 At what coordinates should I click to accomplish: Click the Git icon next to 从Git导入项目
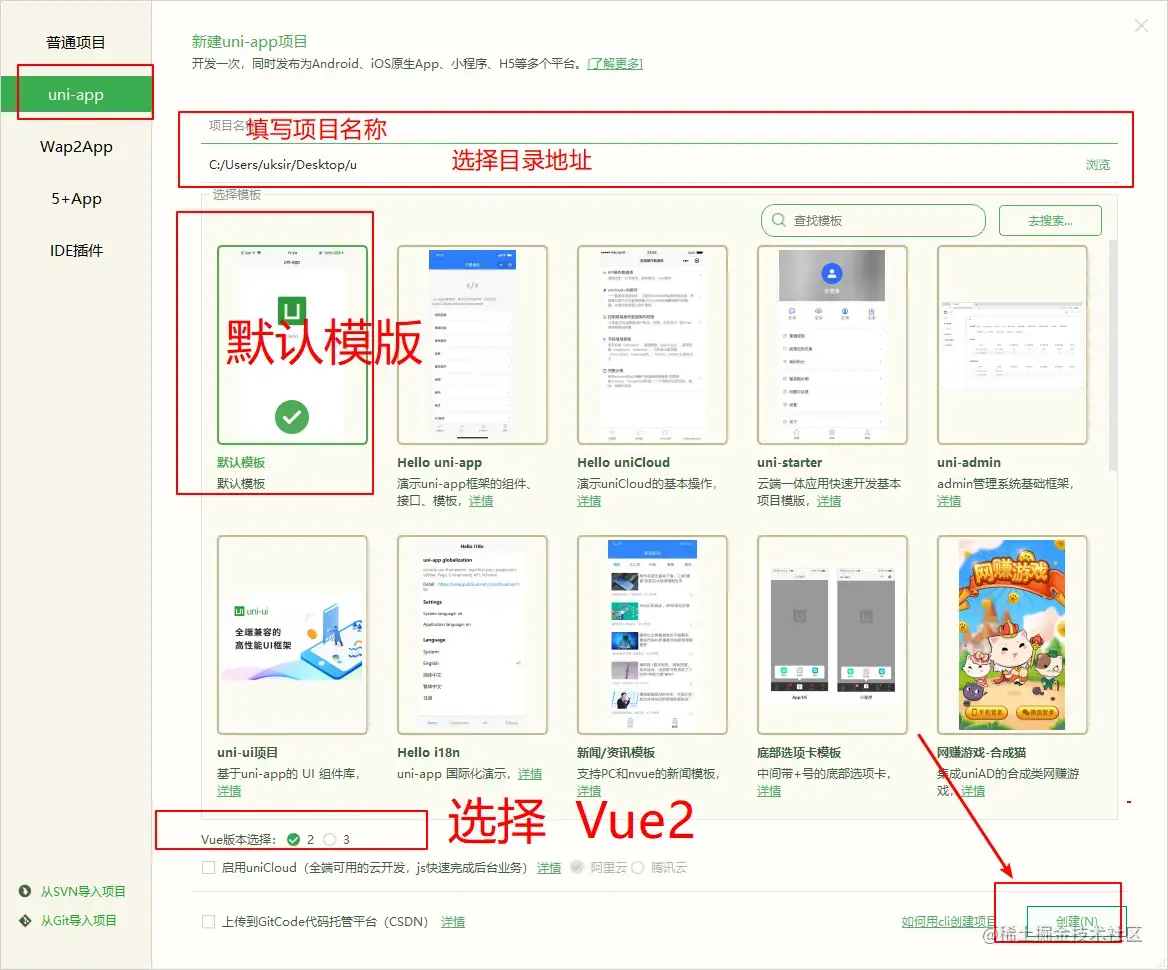click(22, 921)
